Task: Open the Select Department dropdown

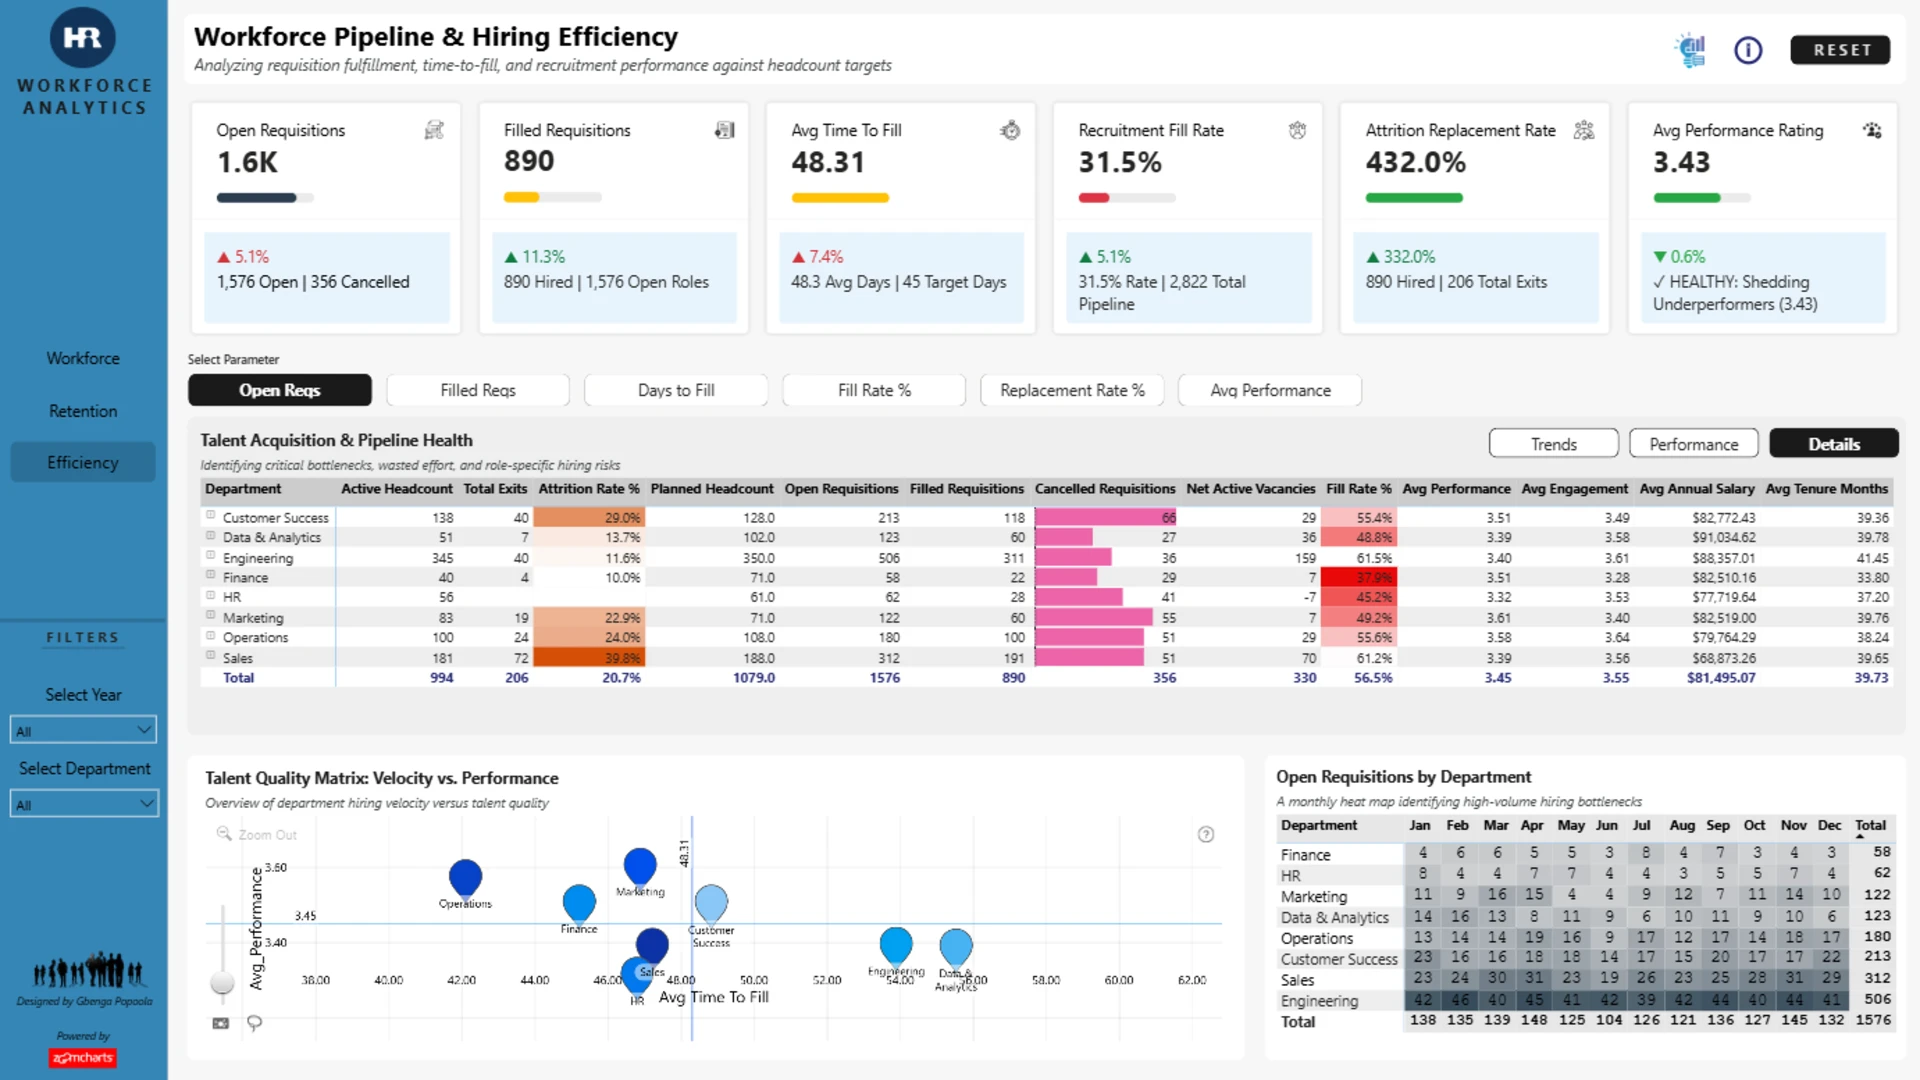Action: pos(83,804)
